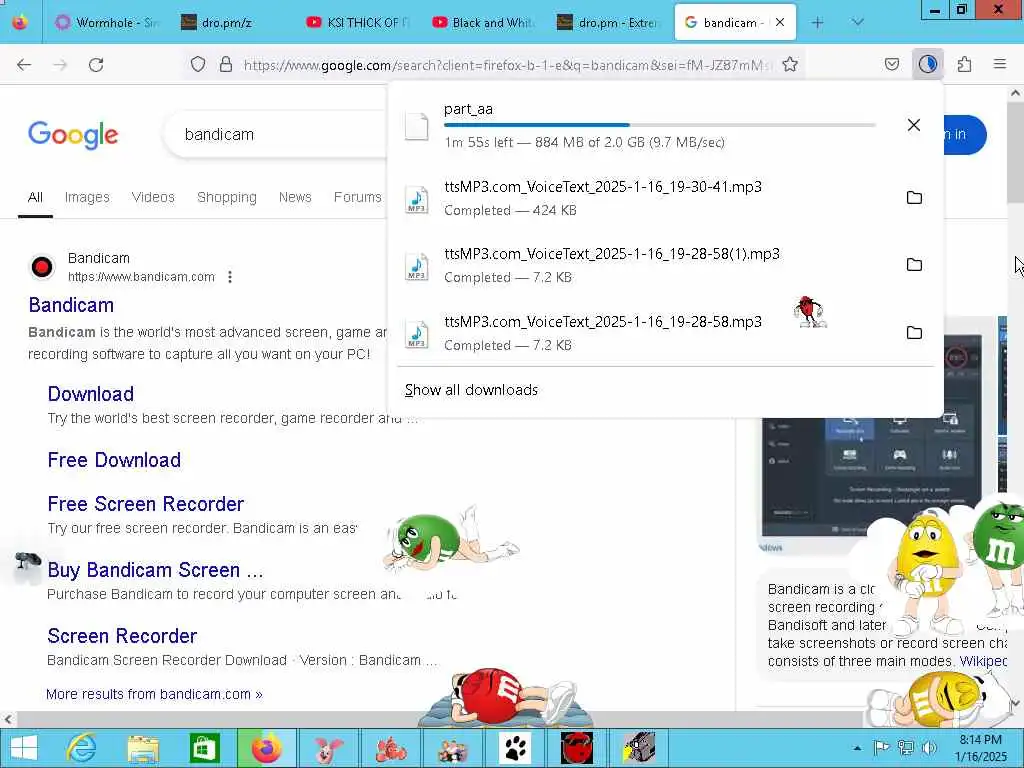The height and width of the screenshot is (768, 1024).
Task: Open the Firefox hamburger menu
Action: (x=1000, y=64)
